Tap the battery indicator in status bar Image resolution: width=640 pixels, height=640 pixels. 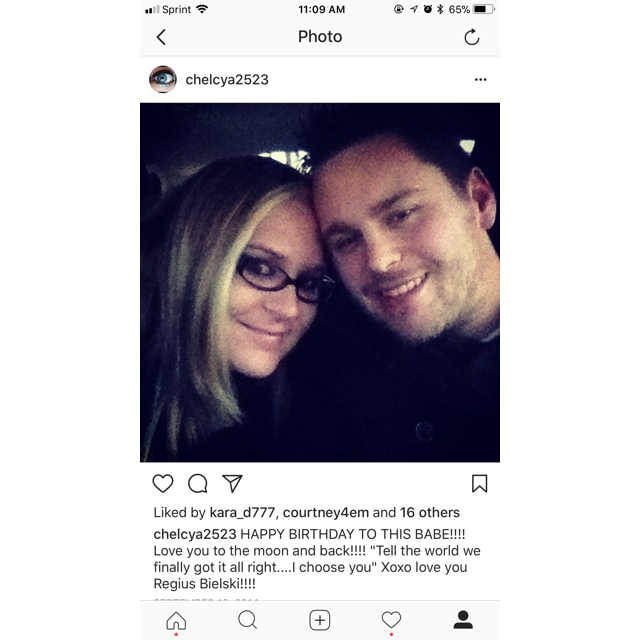484,9
